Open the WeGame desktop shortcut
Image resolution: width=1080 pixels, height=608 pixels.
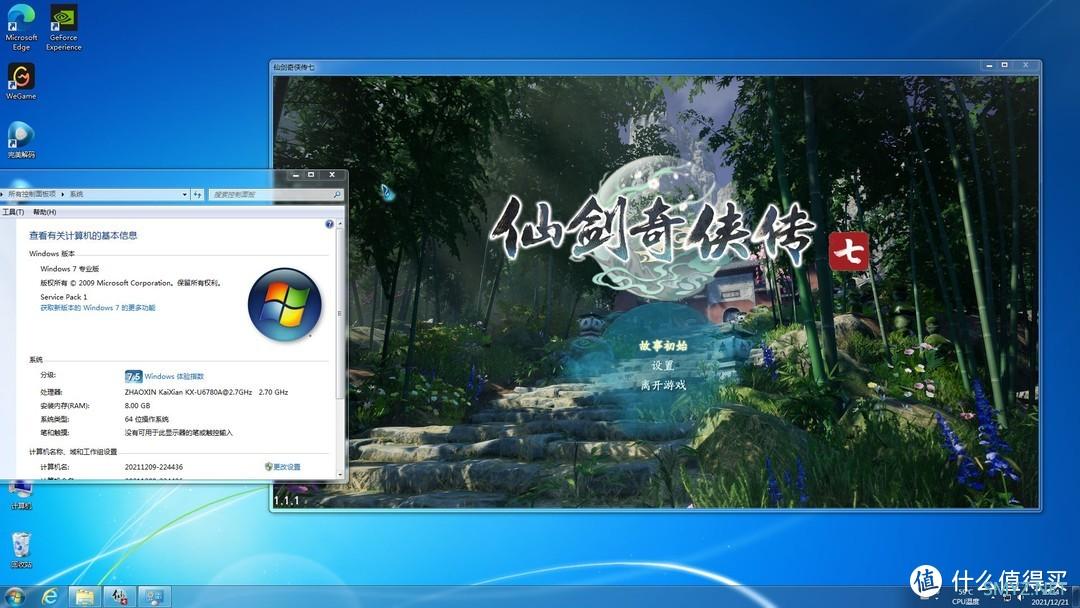[x=21, y=82]
